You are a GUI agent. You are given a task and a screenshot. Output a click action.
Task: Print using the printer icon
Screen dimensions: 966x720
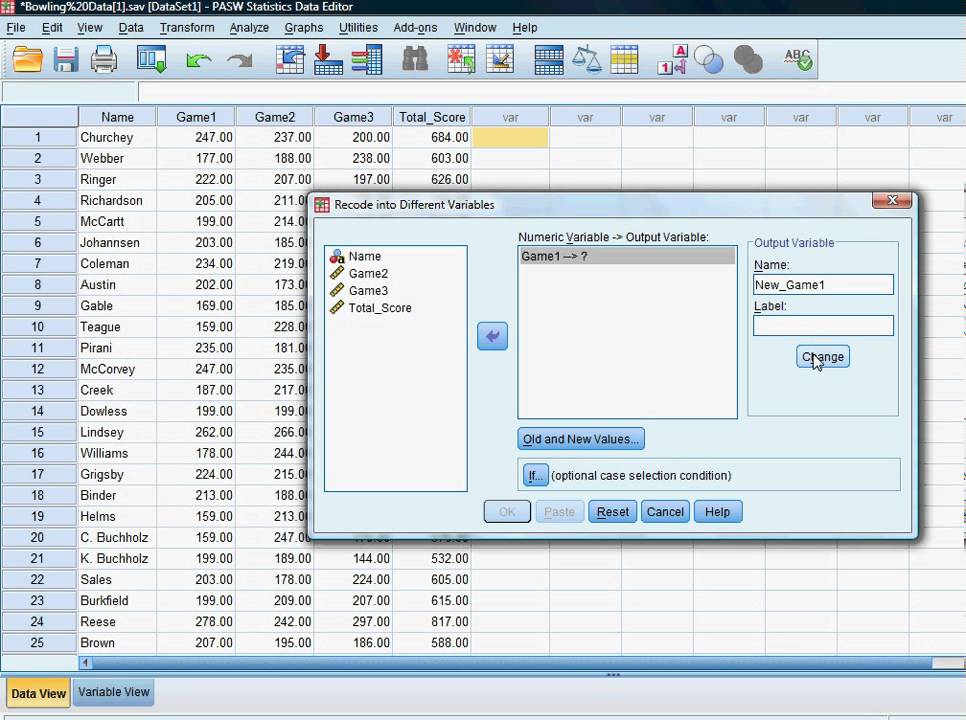point(104,60)
